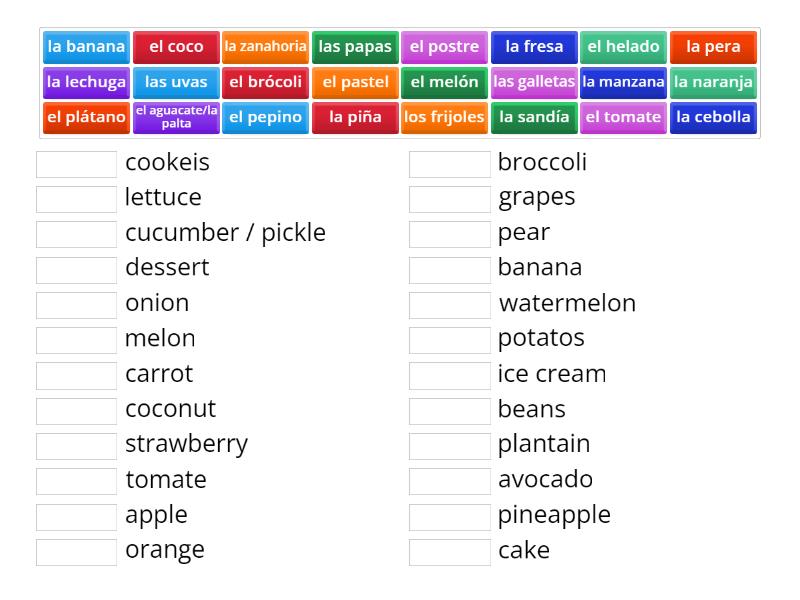Image resolution: width=800 pixels, height=600 pixels.
Task: Click the answer box beside "cucumber / pickle"
Action: (x=75, y=232)
